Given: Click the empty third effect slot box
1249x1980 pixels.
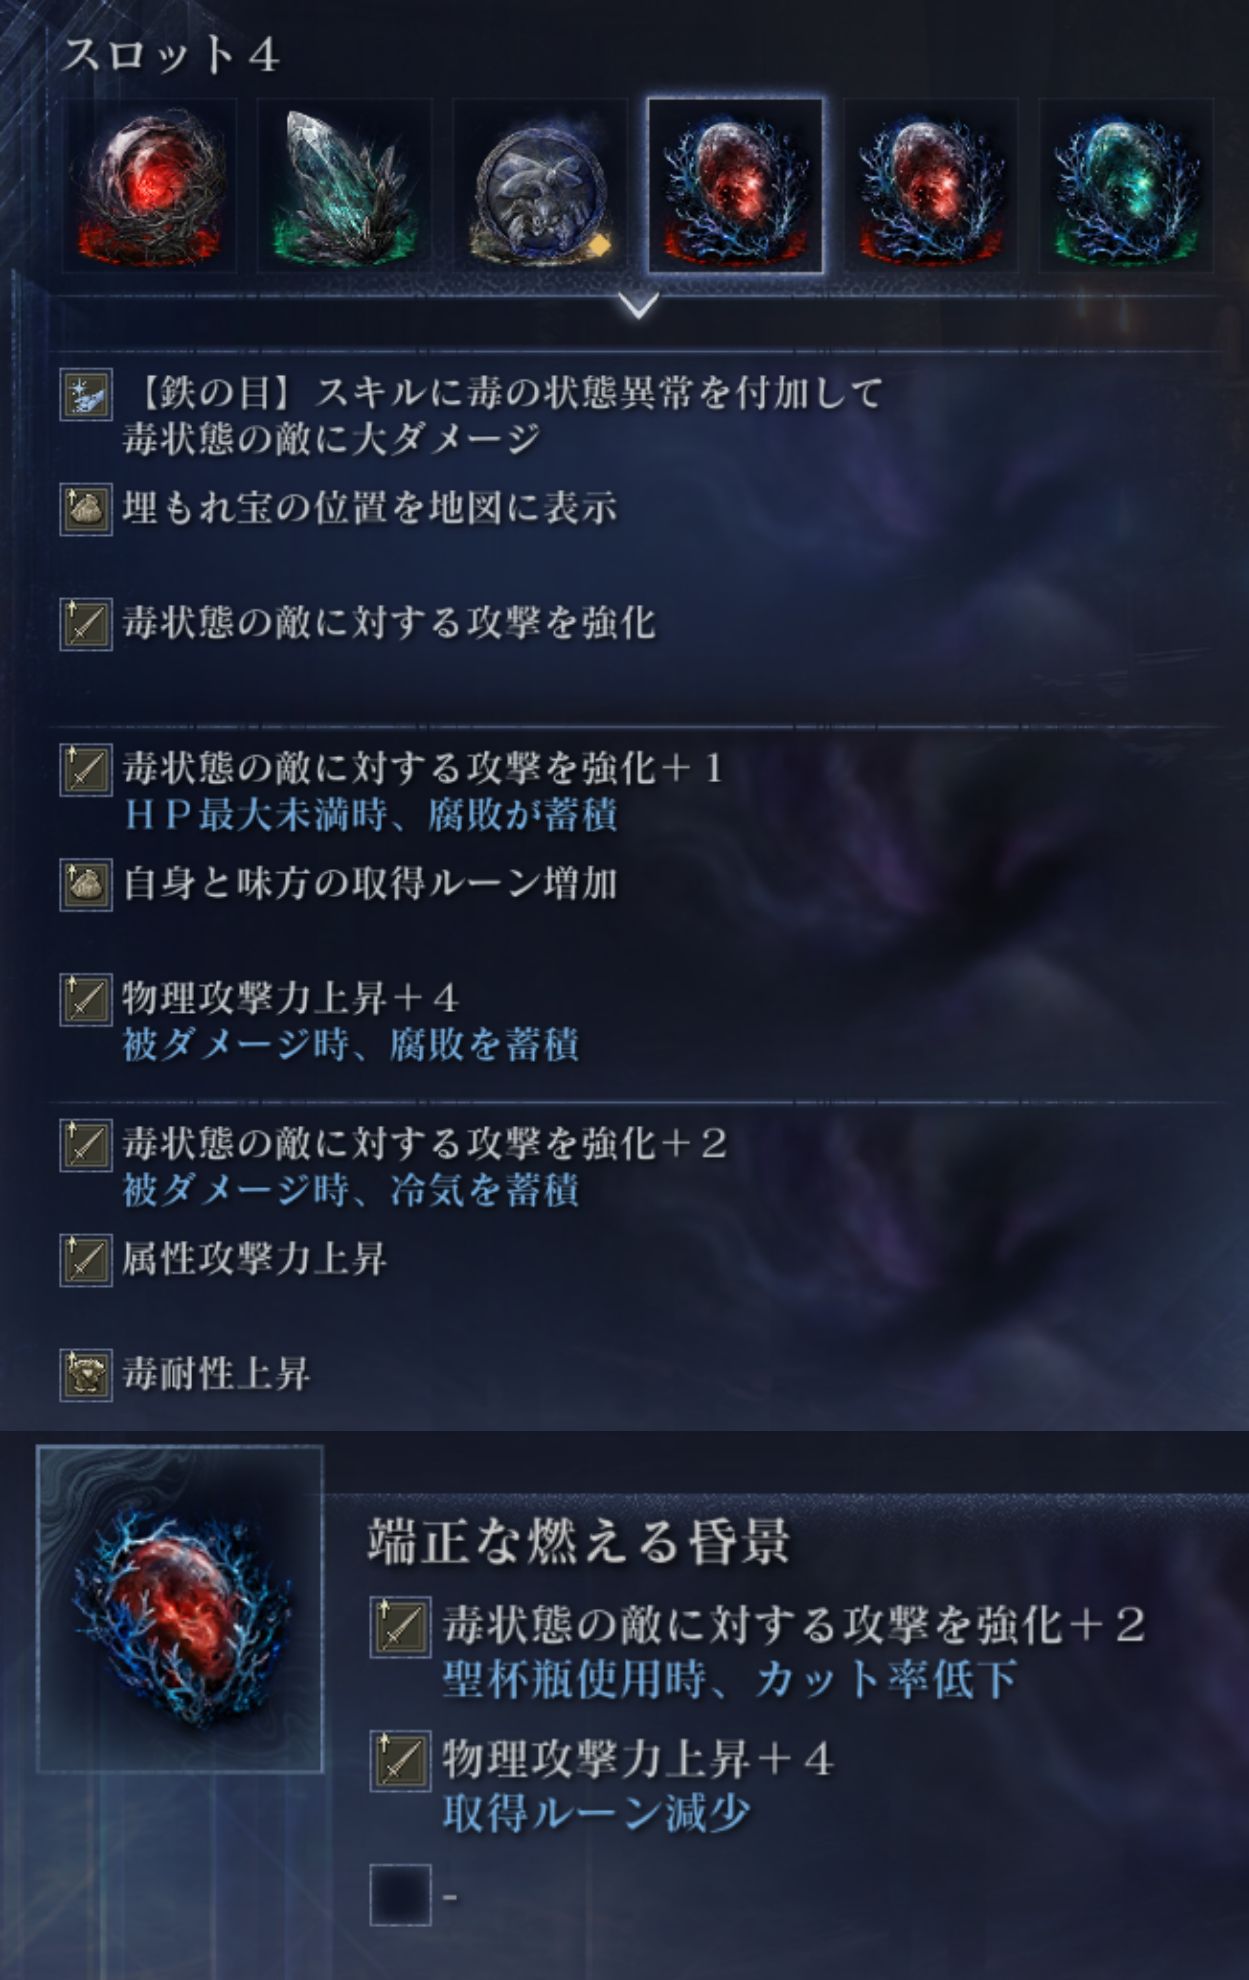Looking at the screenshot, I should coord(400,1895).
